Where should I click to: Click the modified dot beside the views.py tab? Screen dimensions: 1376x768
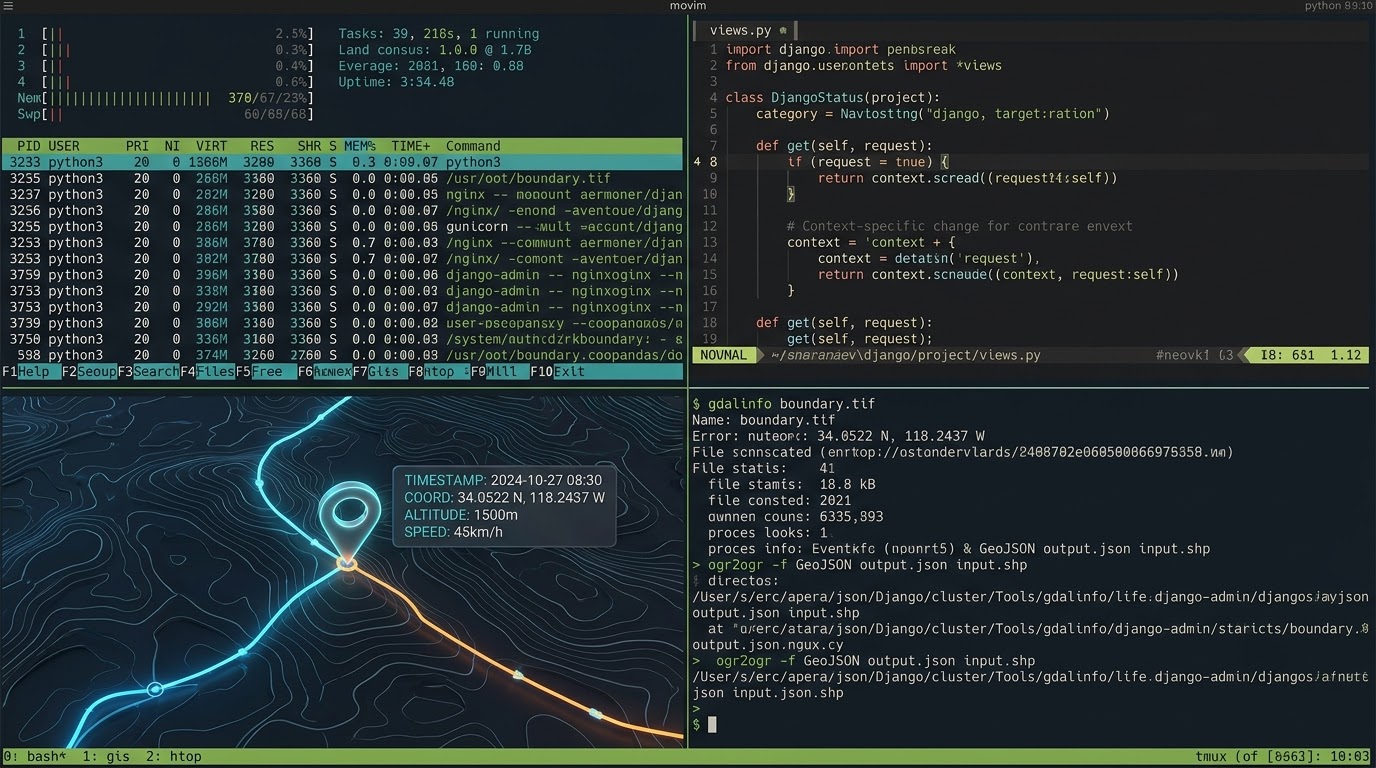782,30
